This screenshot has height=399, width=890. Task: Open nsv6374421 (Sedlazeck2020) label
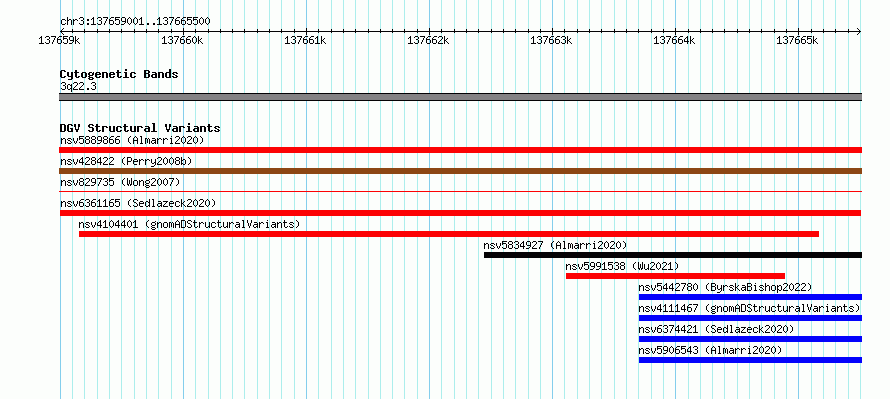(x=716, y=329)
